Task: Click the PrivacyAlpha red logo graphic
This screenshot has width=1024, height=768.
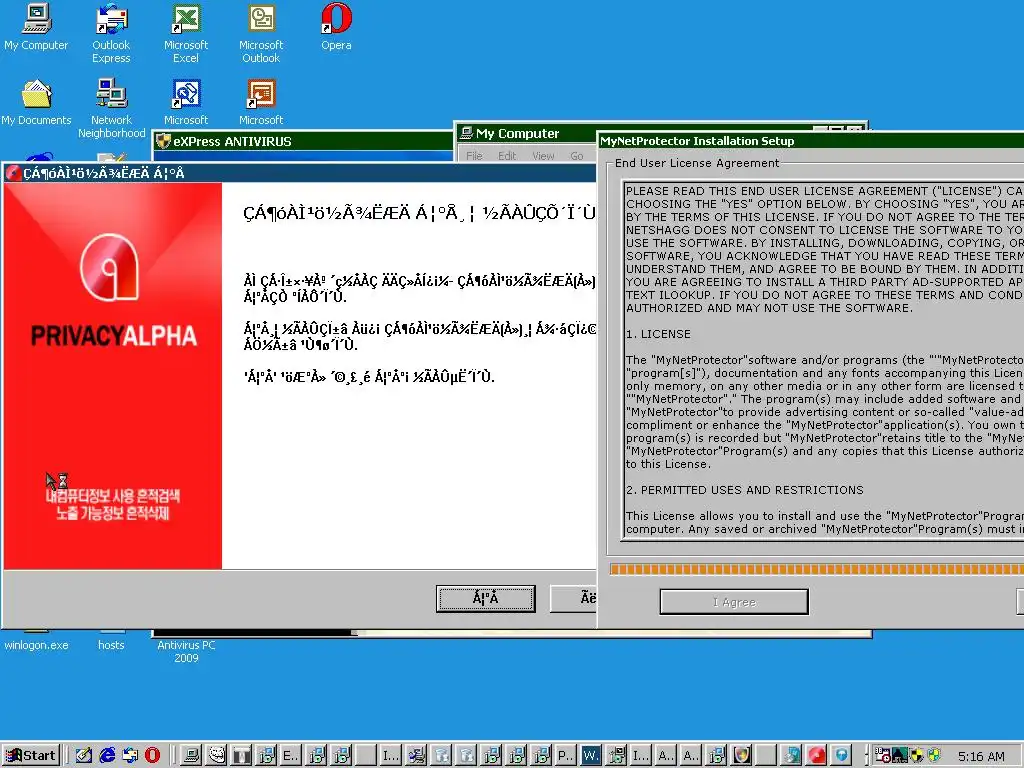Action: point(110,266)
